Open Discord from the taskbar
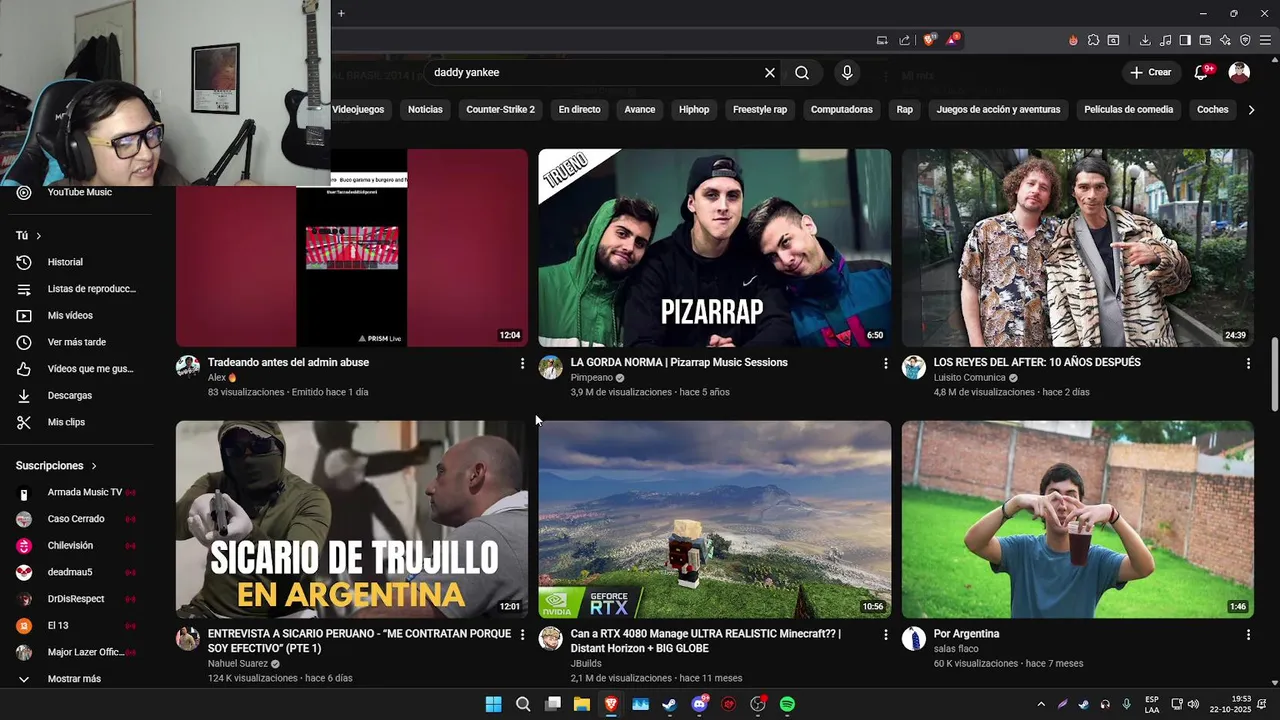 click(x=699, y=704)
